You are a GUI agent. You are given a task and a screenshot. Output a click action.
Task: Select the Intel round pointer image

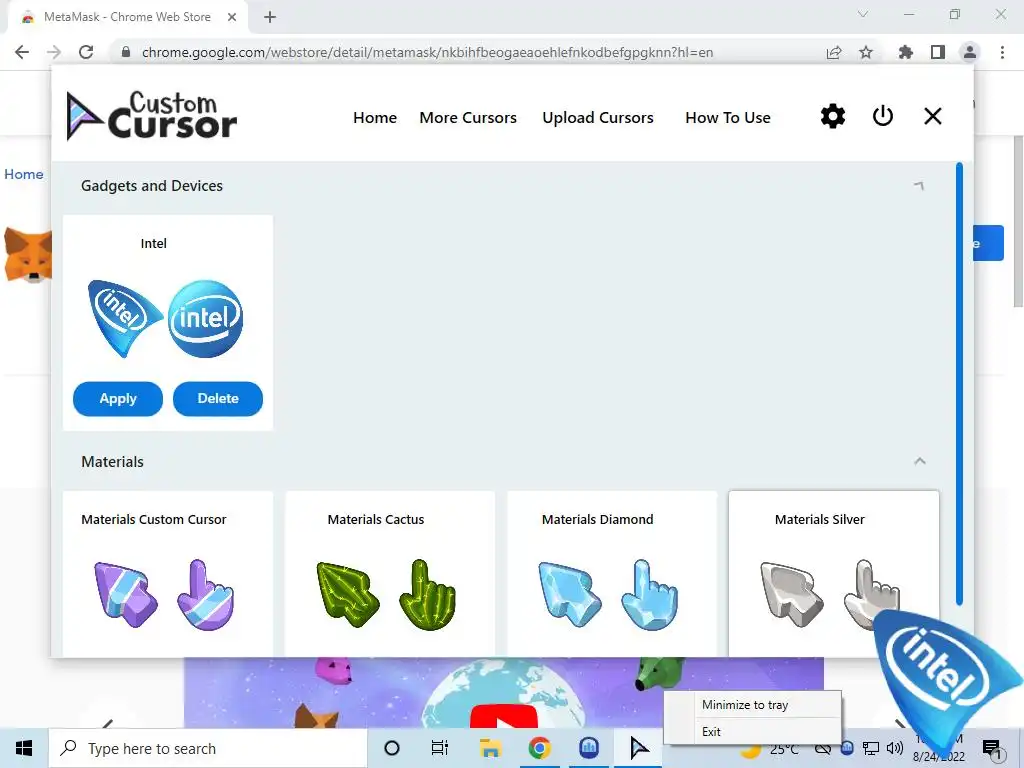[x=206, y=319]
